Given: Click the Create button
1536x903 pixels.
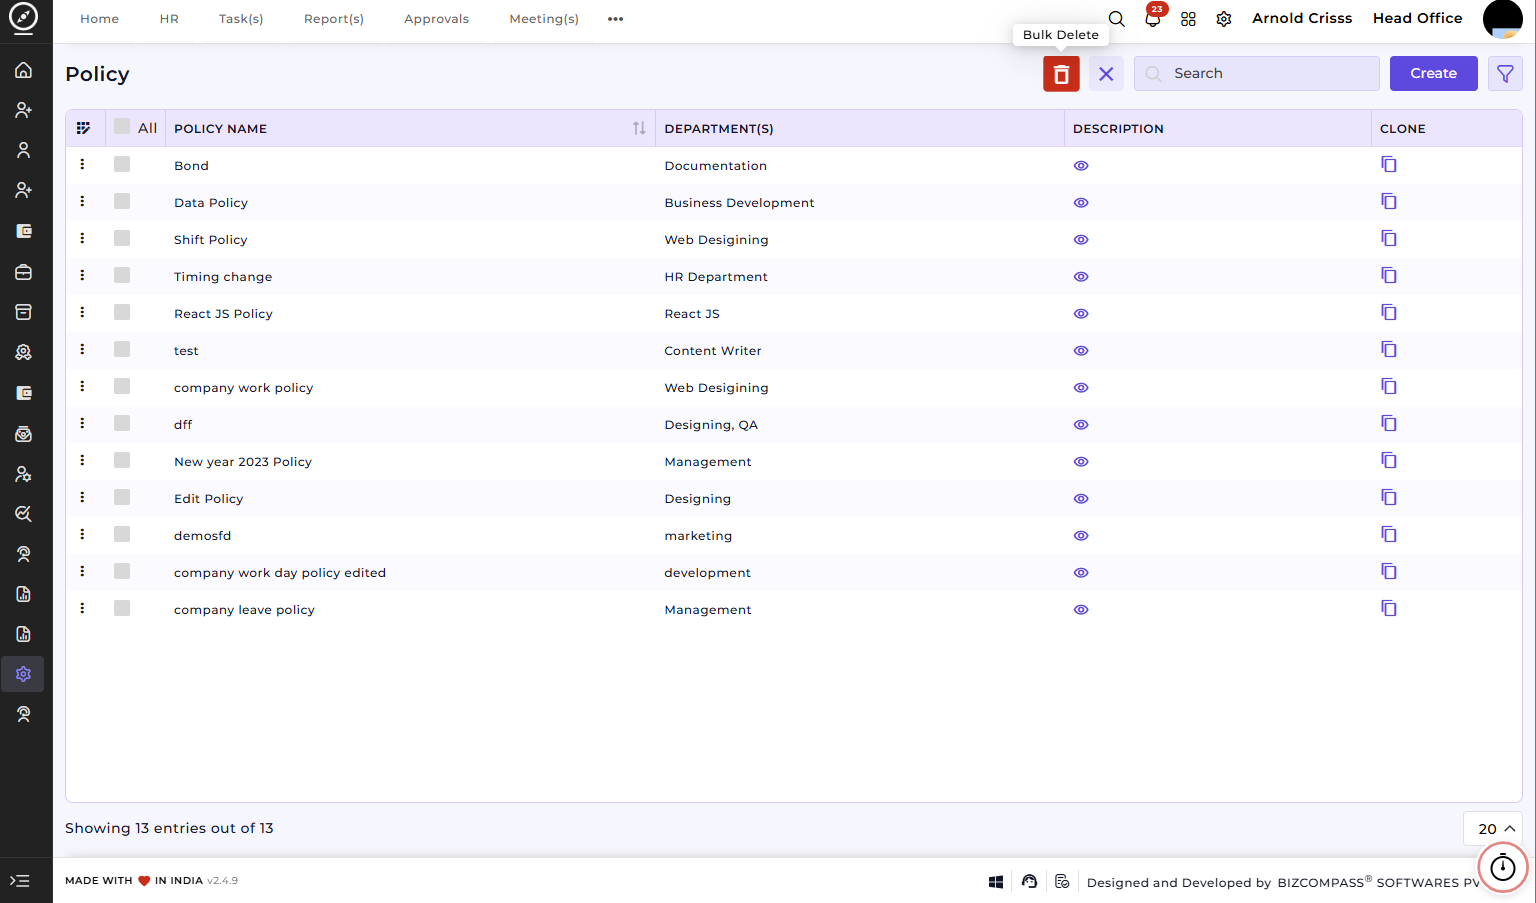Looking at the screenshot, I should tap(1433, 74).
